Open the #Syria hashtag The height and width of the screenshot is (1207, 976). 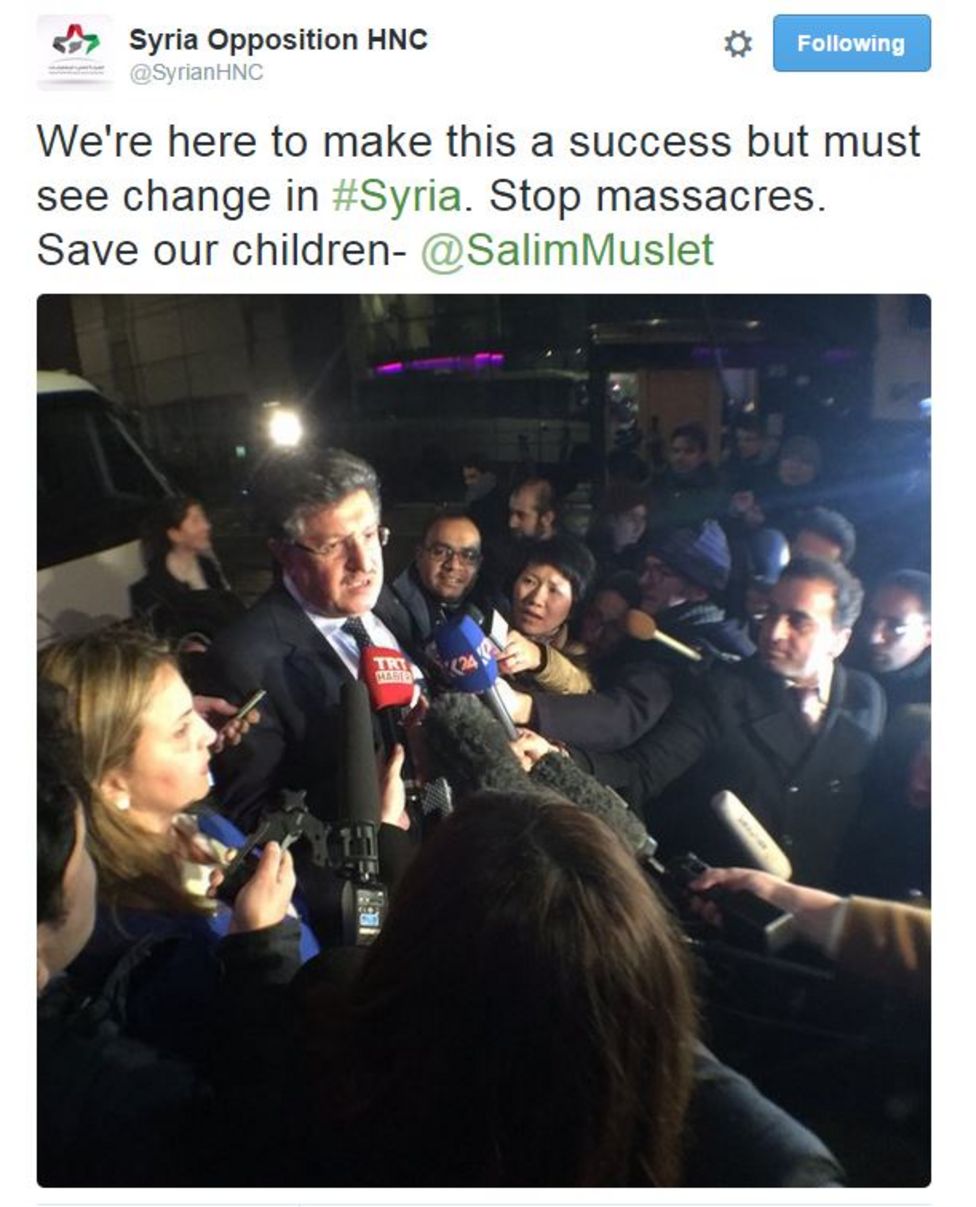click(396, 195)
